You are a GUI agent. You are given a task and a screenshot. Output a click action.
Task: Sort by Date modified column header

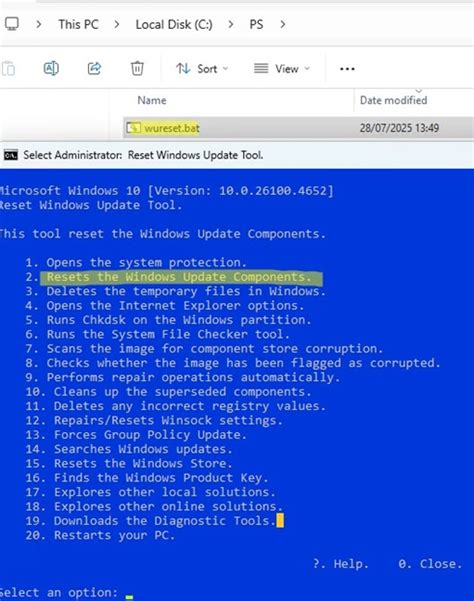[394, 100]
